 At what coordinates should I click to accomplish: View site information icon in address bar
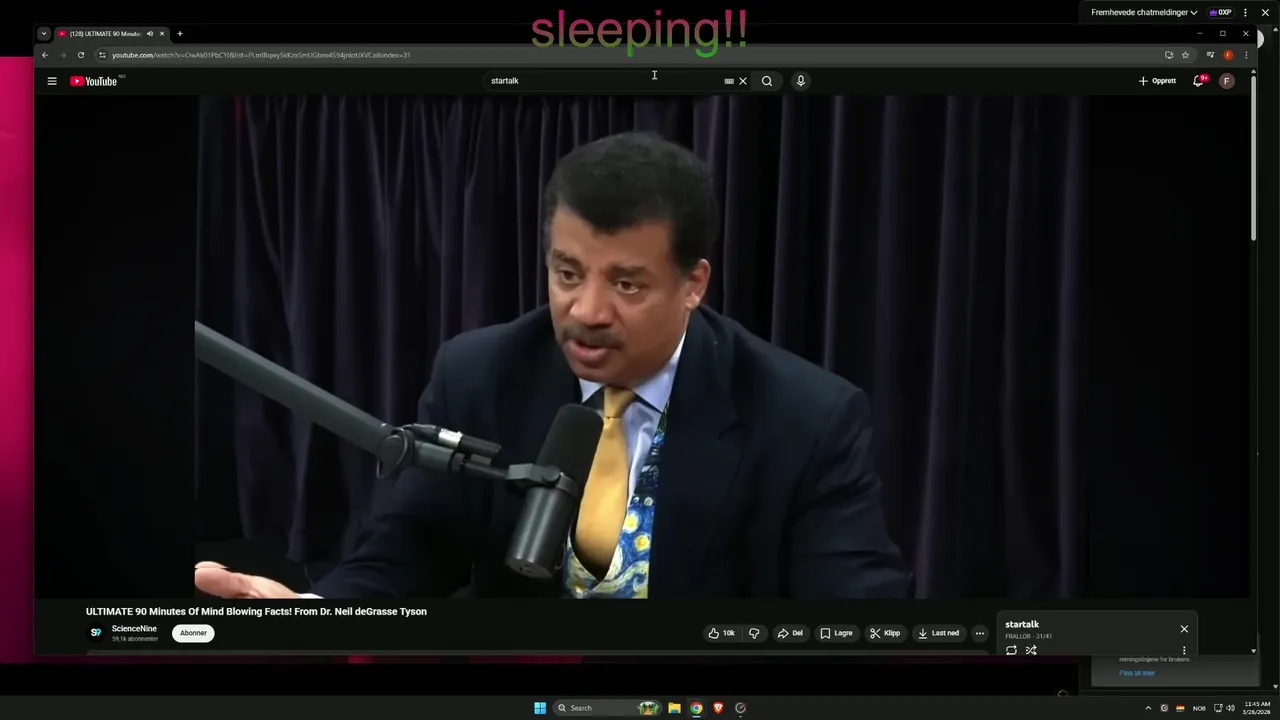[x=102, y=55]
